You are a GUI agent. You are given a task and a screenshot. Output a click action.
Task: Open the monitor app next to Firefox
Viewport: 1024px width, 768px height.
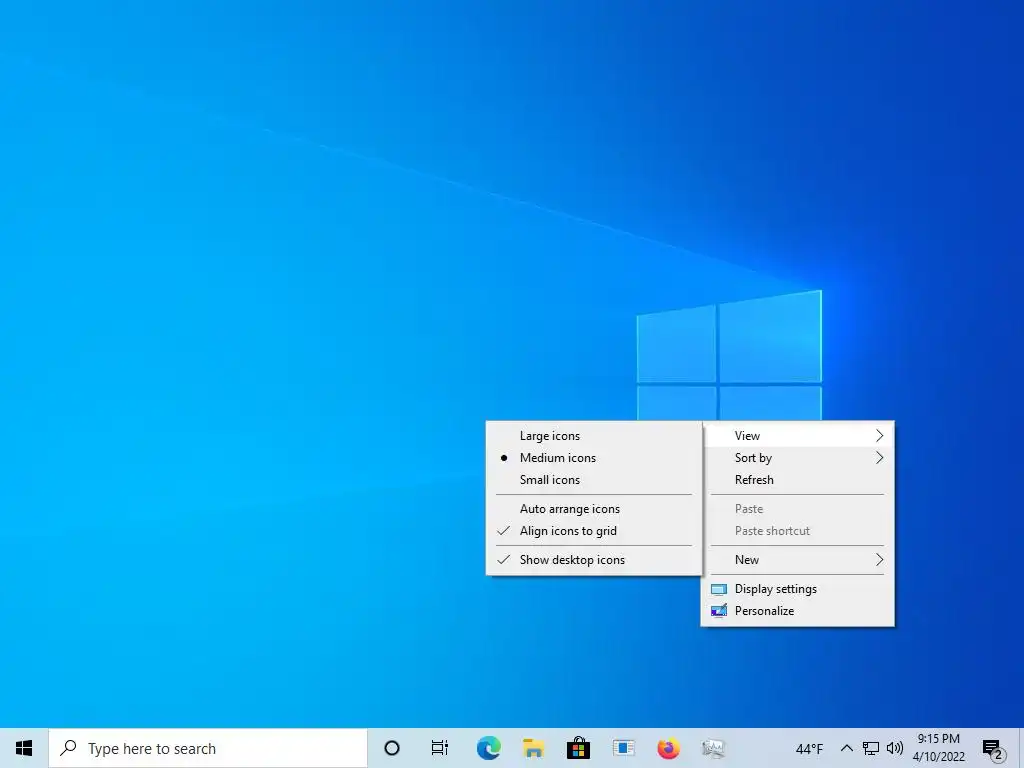tap(713, 748)
